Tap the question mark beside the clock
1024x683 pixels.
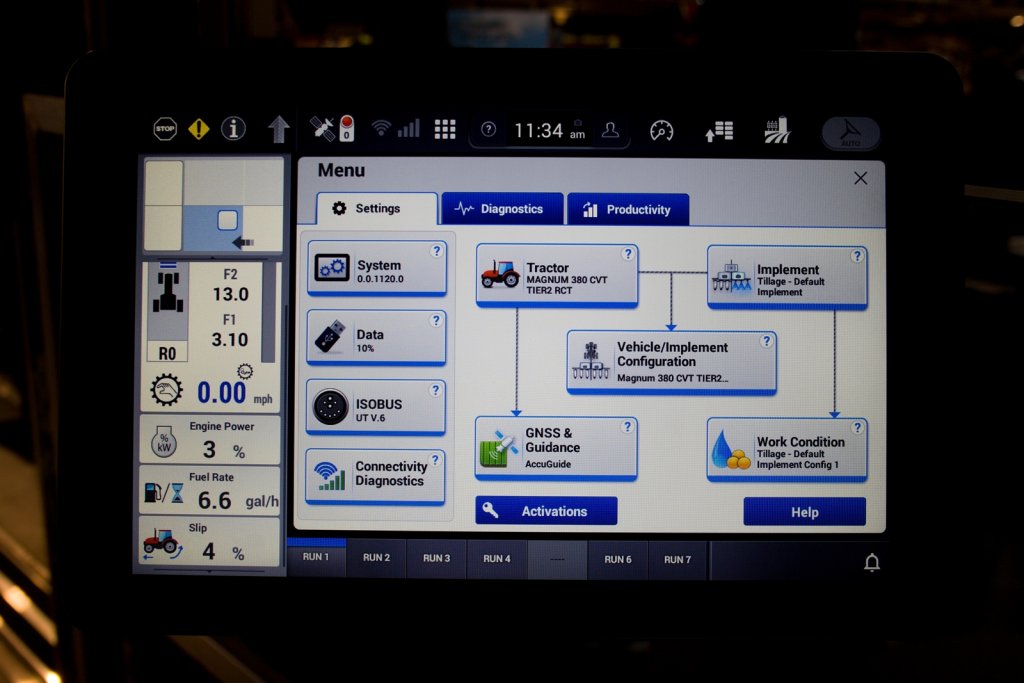(x=488, y=129)
